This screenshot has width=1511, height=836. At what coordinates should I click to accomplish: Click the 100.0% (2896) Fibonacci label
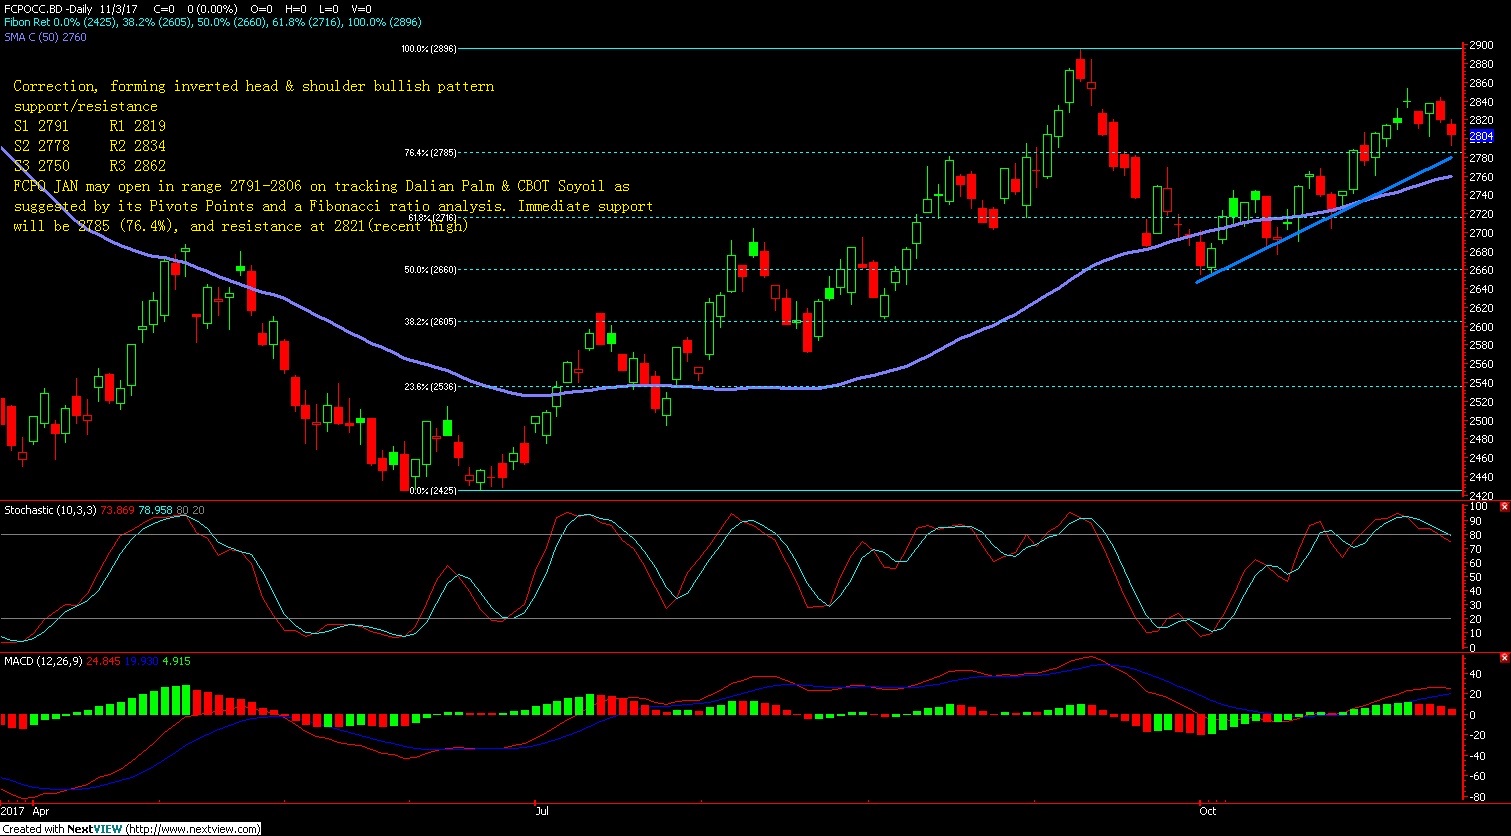(x=429, y=48)
